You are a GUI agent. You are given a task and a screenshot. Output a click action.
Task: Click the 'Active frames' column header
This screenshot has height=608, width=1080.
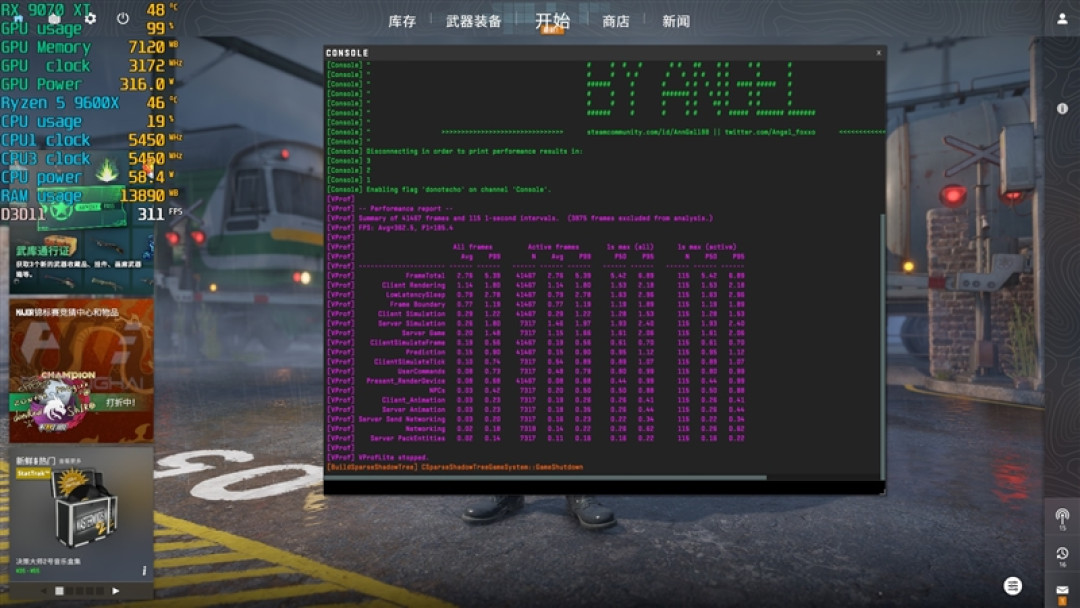pyautogui.click(x=553, y=247)
